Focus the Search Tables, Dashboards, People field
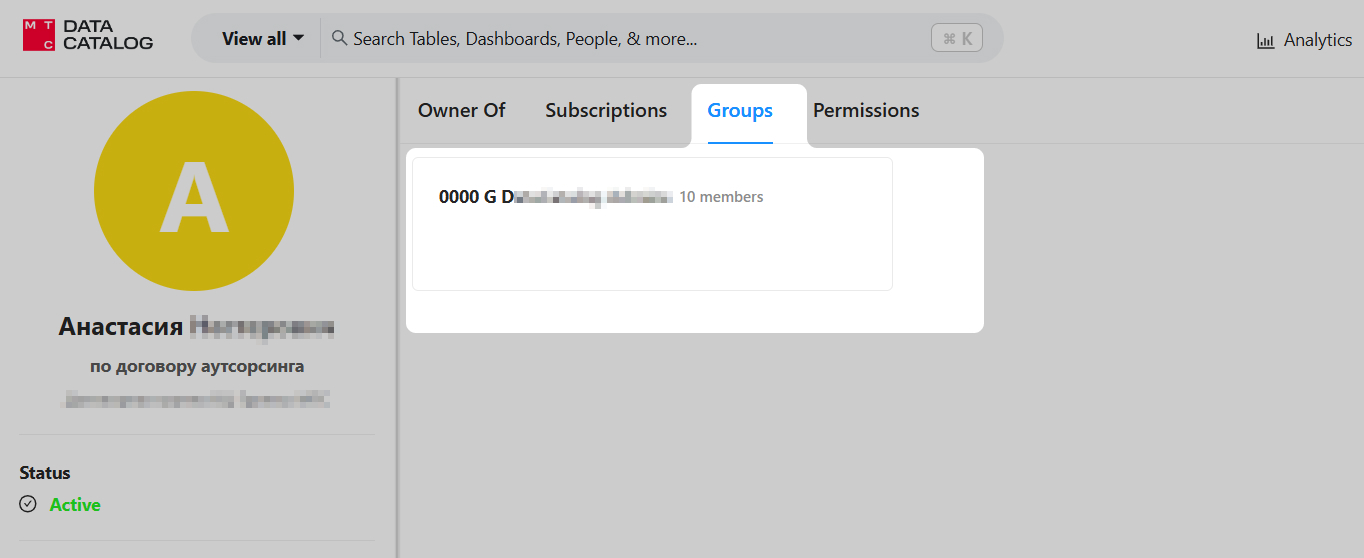This screenshot has width=1364, height=558. coord(600,39)
